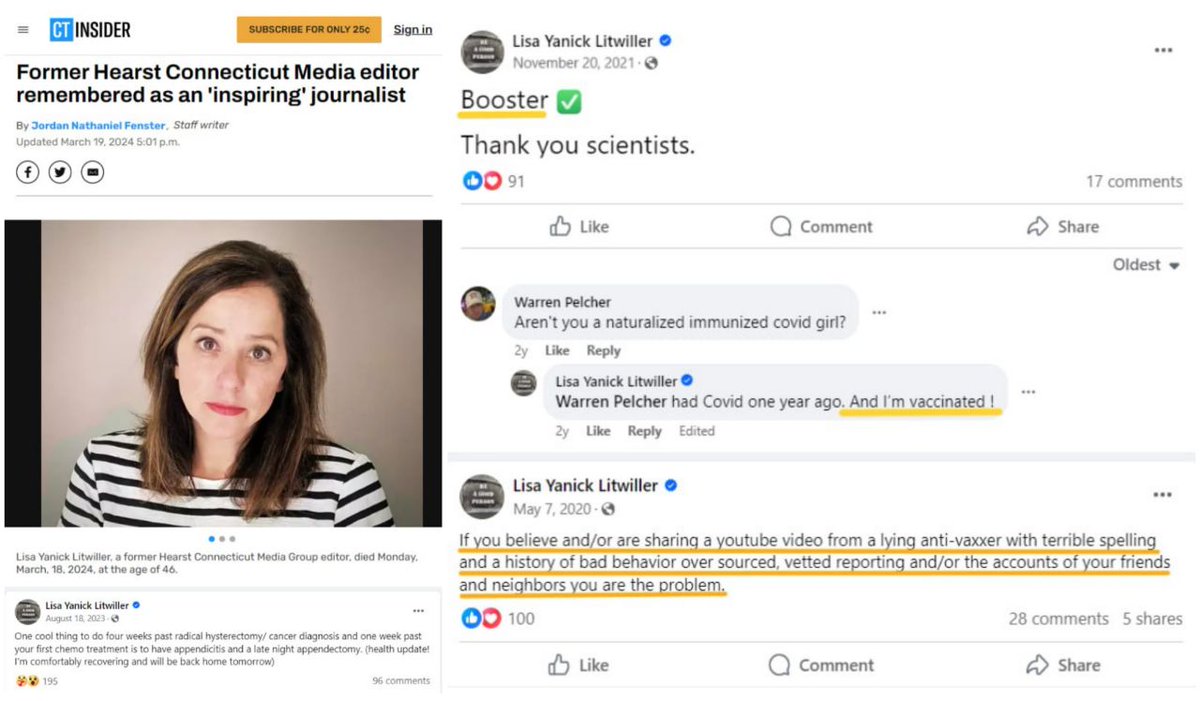Share article via Twitter icon

[x=60, y=173]
